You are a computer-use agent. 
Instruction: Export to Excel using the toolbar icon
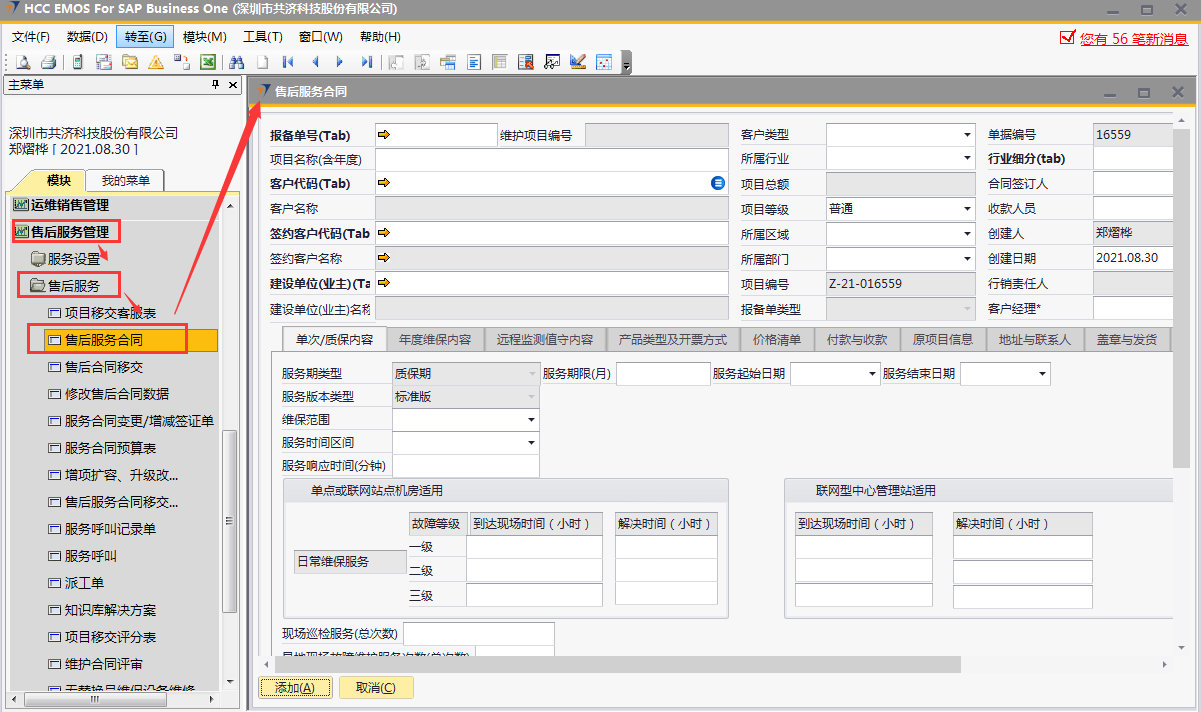coord(208,62)
